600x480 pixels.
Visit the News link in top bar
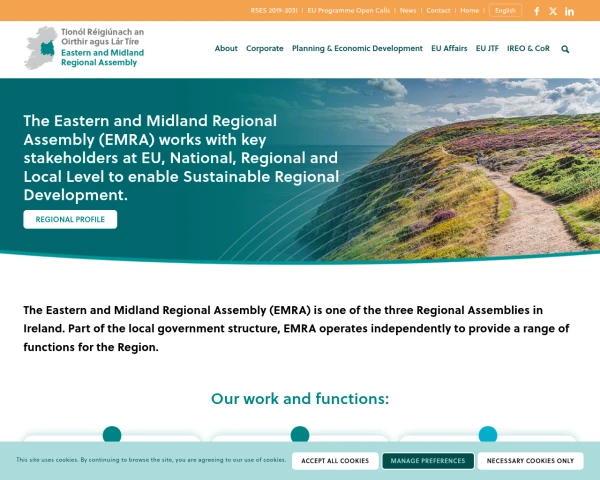[x=408, y=11]
